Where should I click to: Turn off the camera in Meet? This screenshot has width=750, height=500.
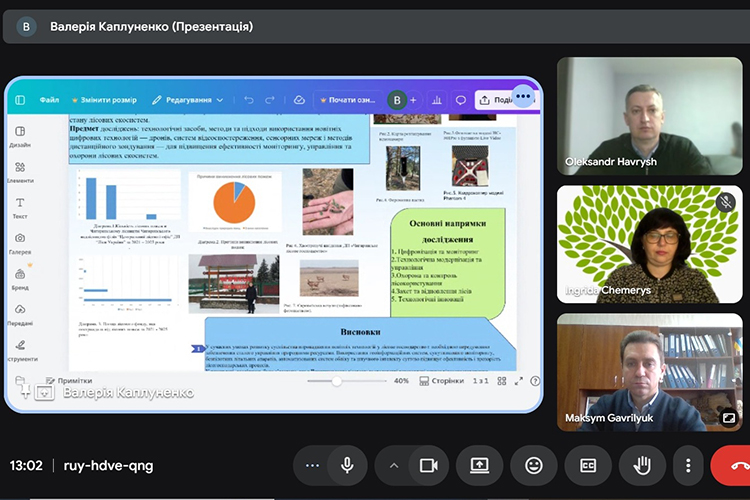[x=429, y=465]
